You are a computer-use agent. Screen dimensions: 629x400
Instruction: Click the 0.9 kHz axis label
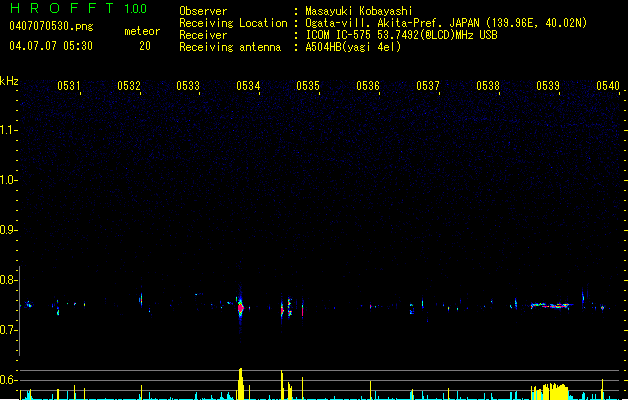(8, 230)
